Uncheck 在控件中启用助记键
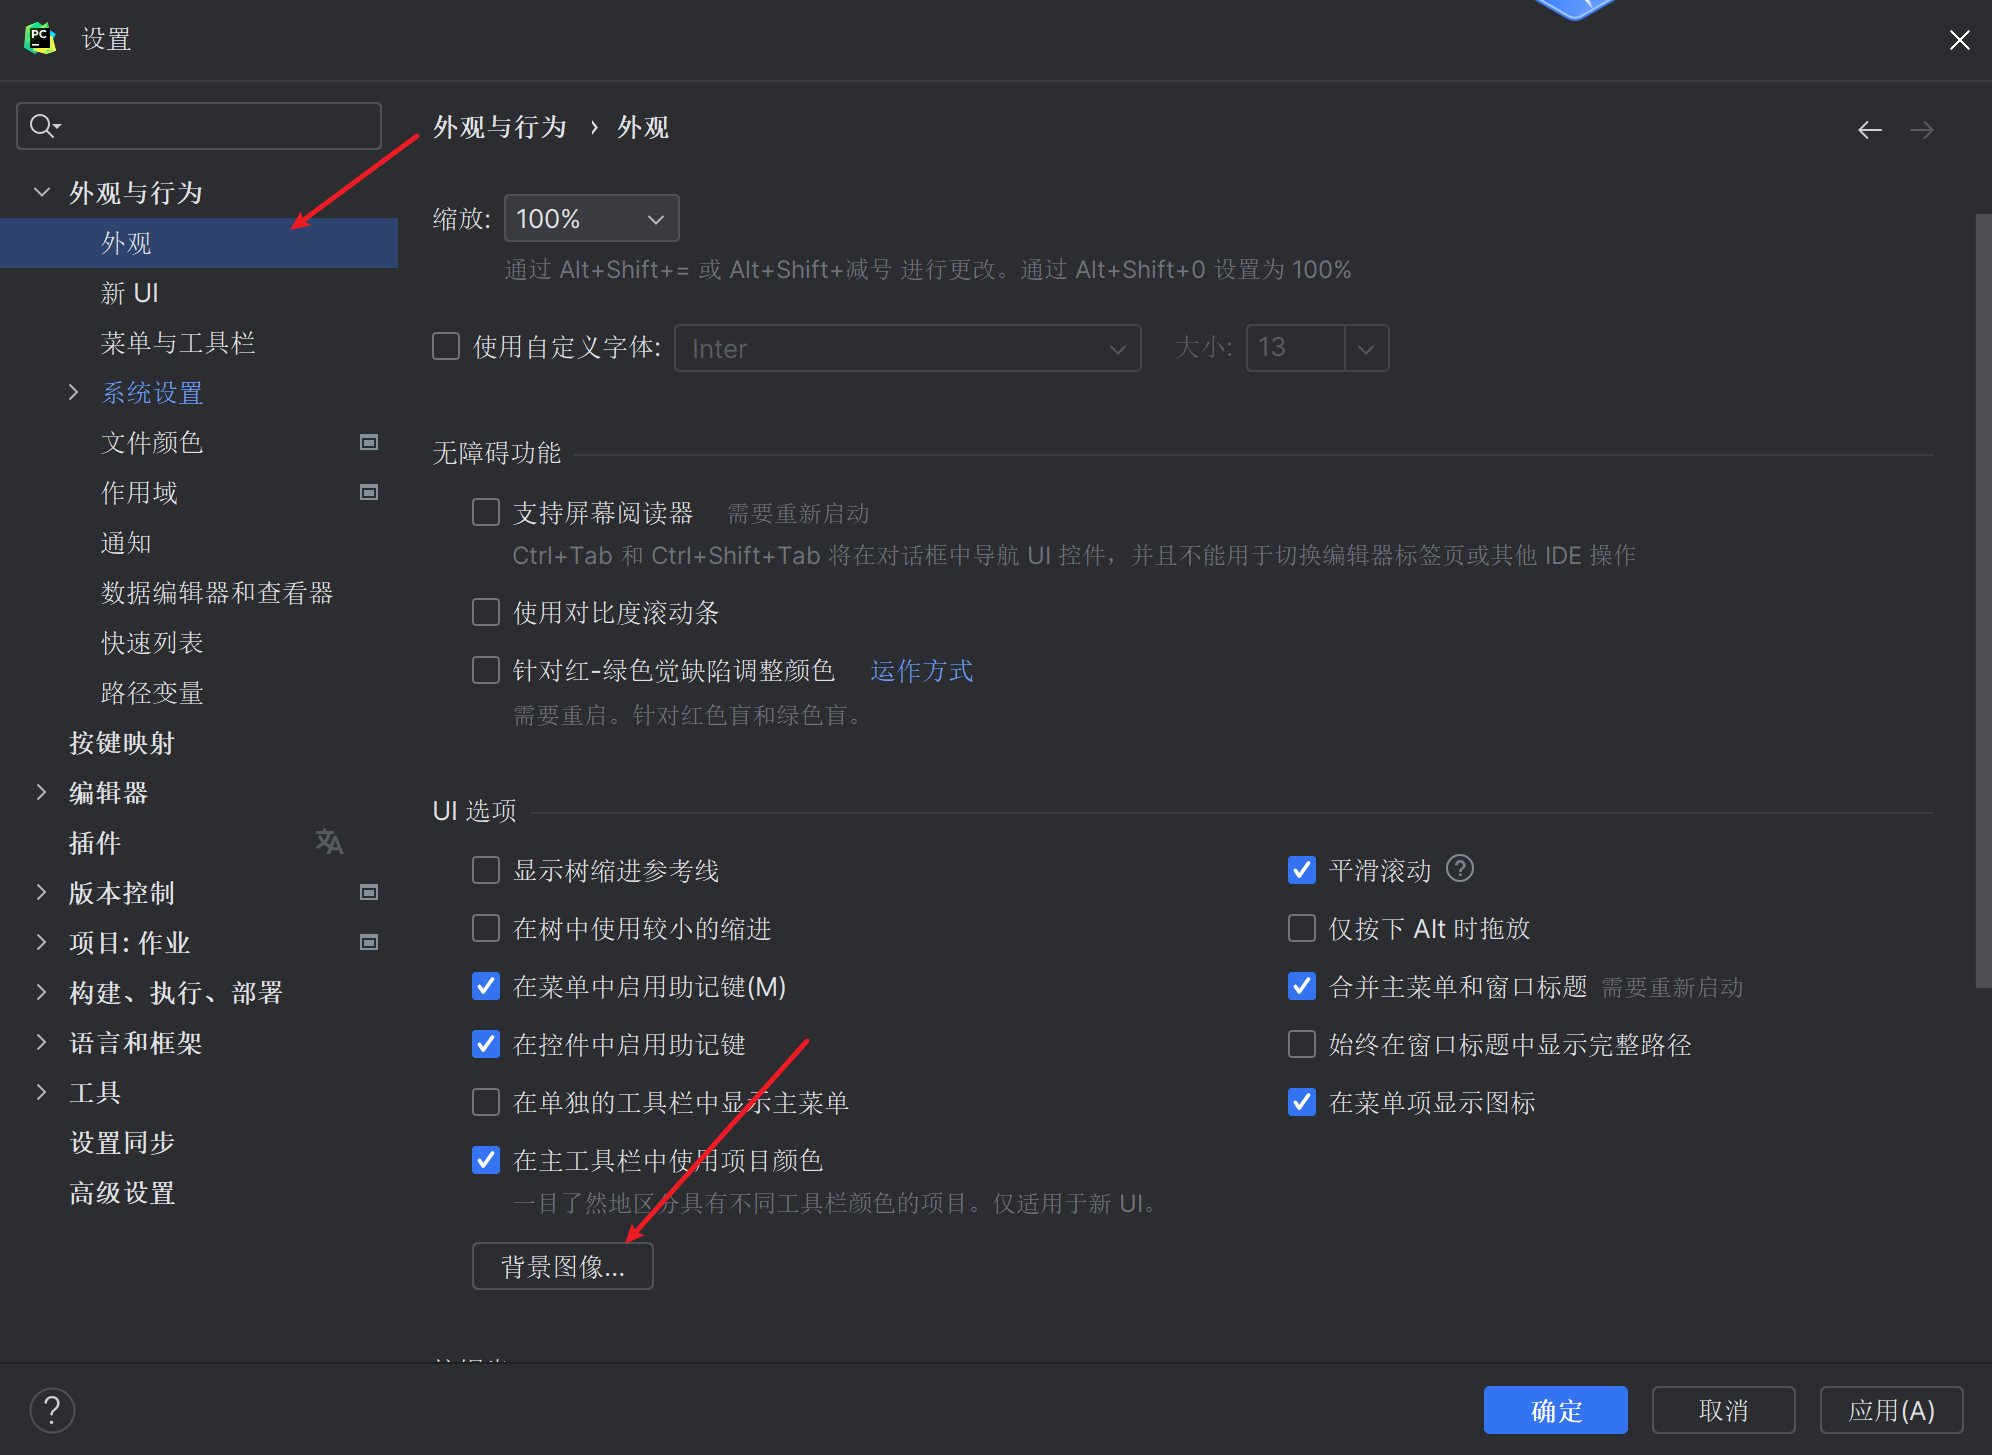The image size is (1992, 1455). (x=486, y=1044)
